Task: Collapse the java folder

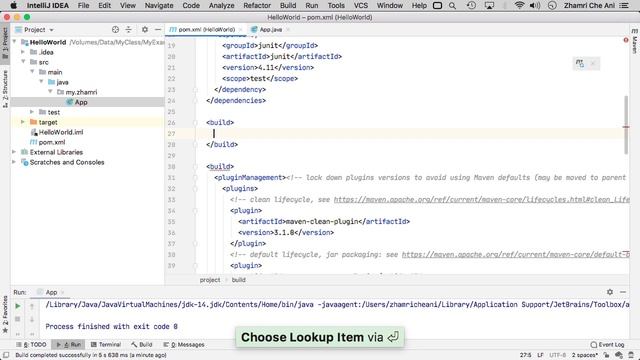Action: [41, 82]
